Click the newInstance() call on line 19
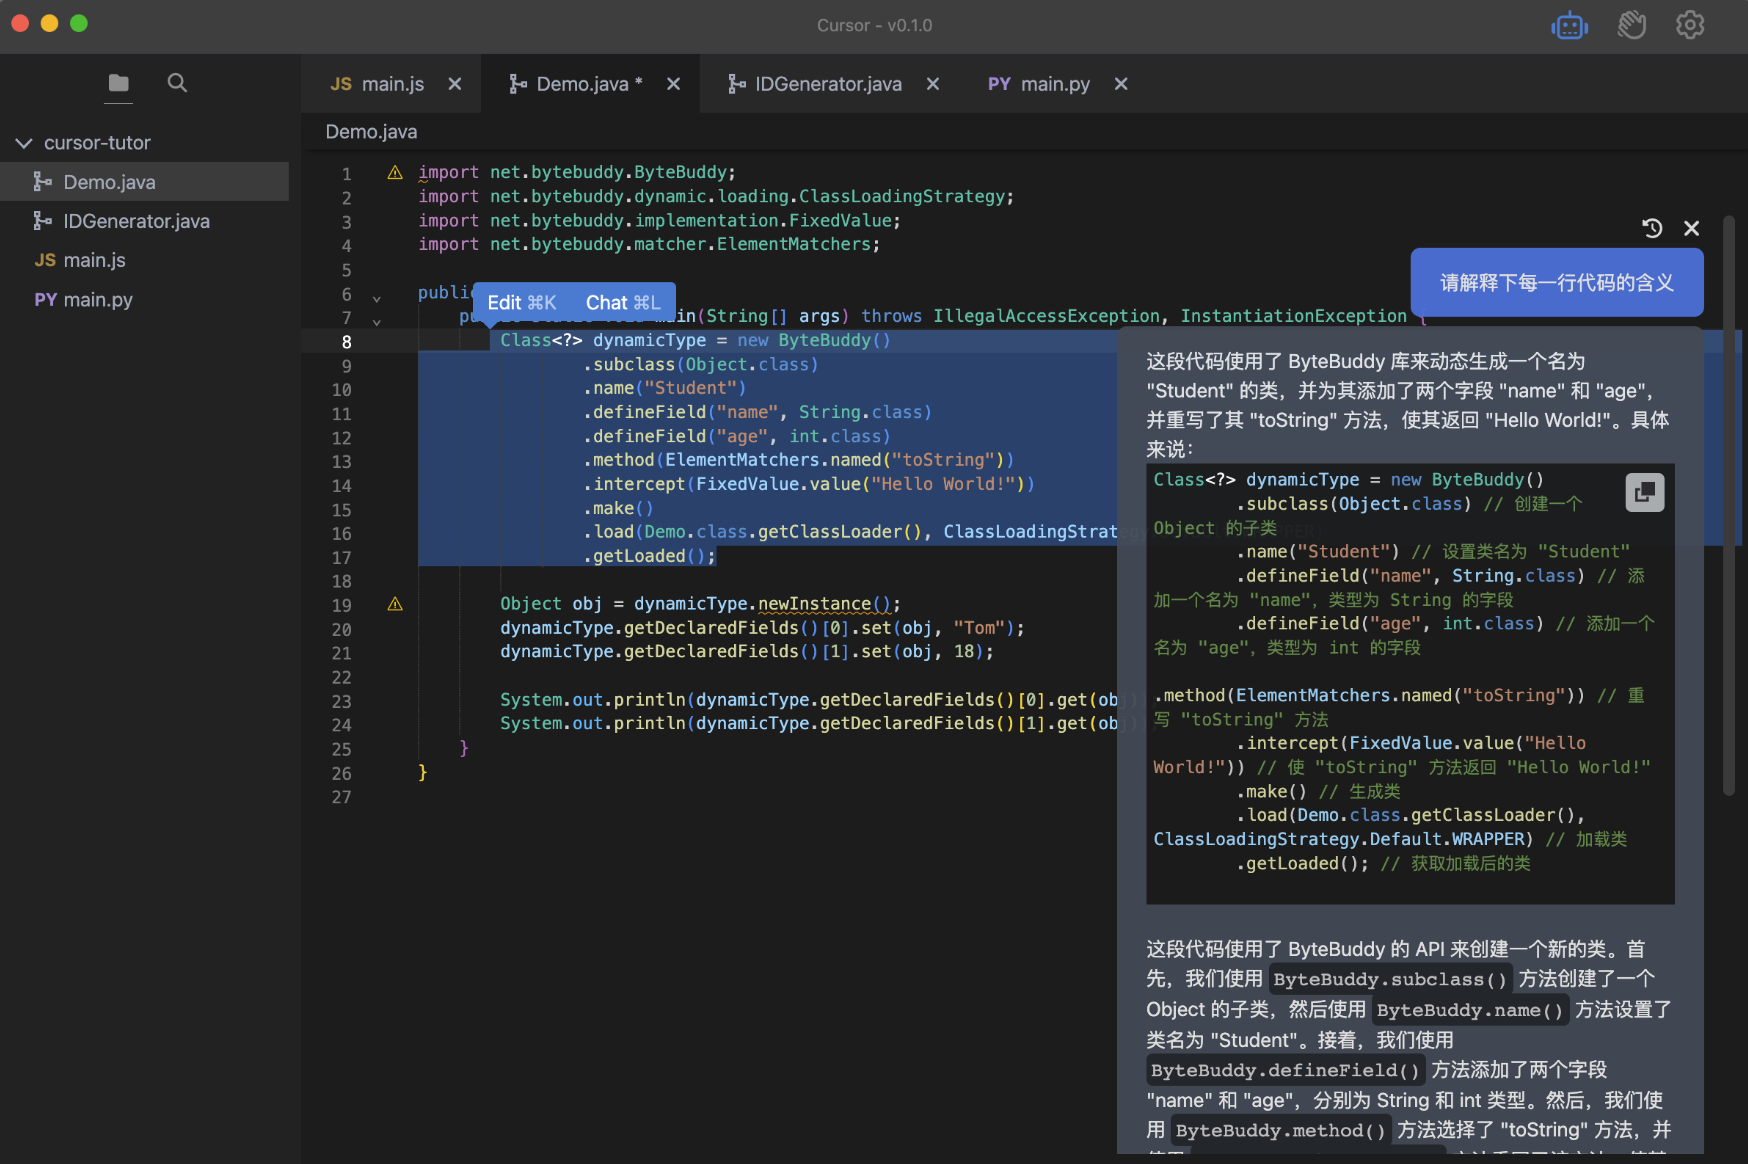Screen dimensions: 1748x1164 [823, 604]
